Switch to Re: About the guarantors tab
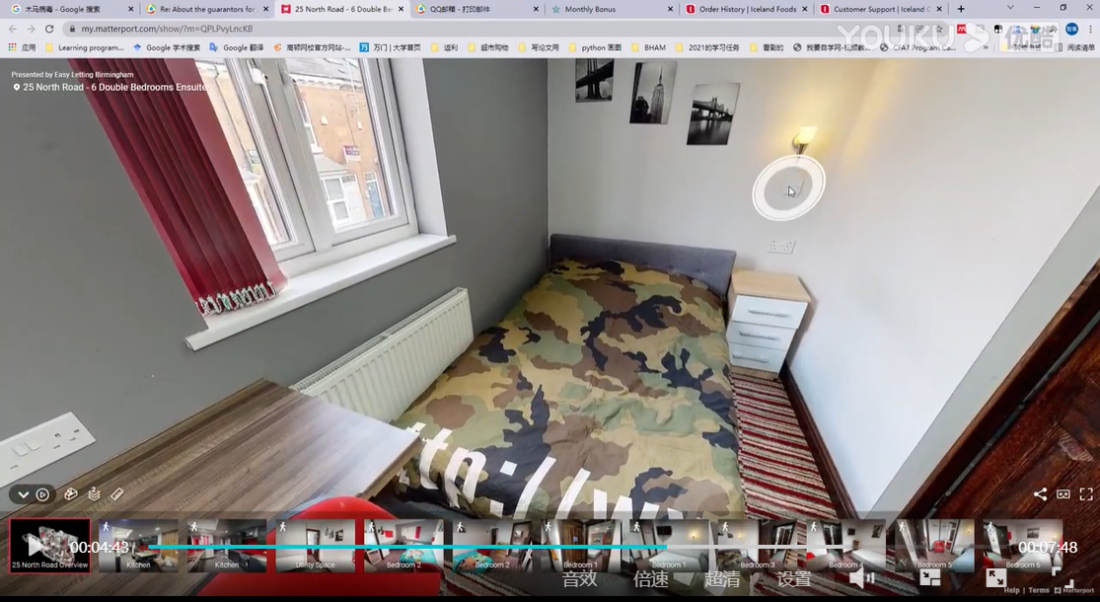The image size is (1100, 602). point(207,9)
